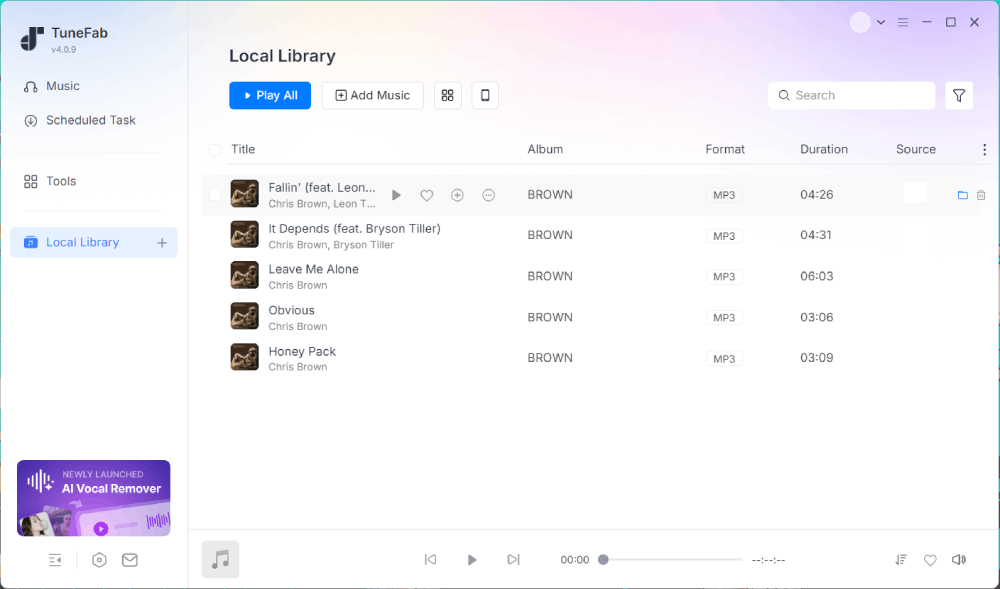Viewport: 1000px width, 589px height.
Task: Click the Album column header
Action: (545, 149)
